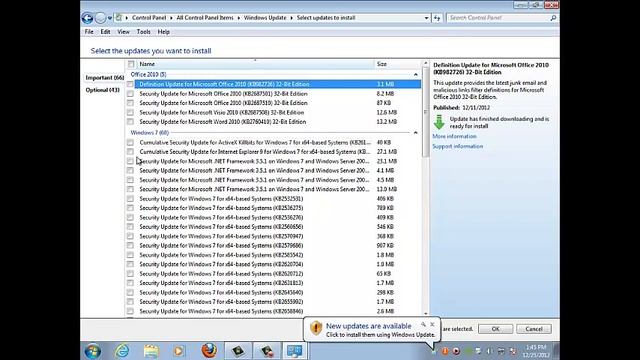The height and width of the screenshot is (360, 640).
Task: Collapse the Windows 7 (60) group
Action: (416, 133)
